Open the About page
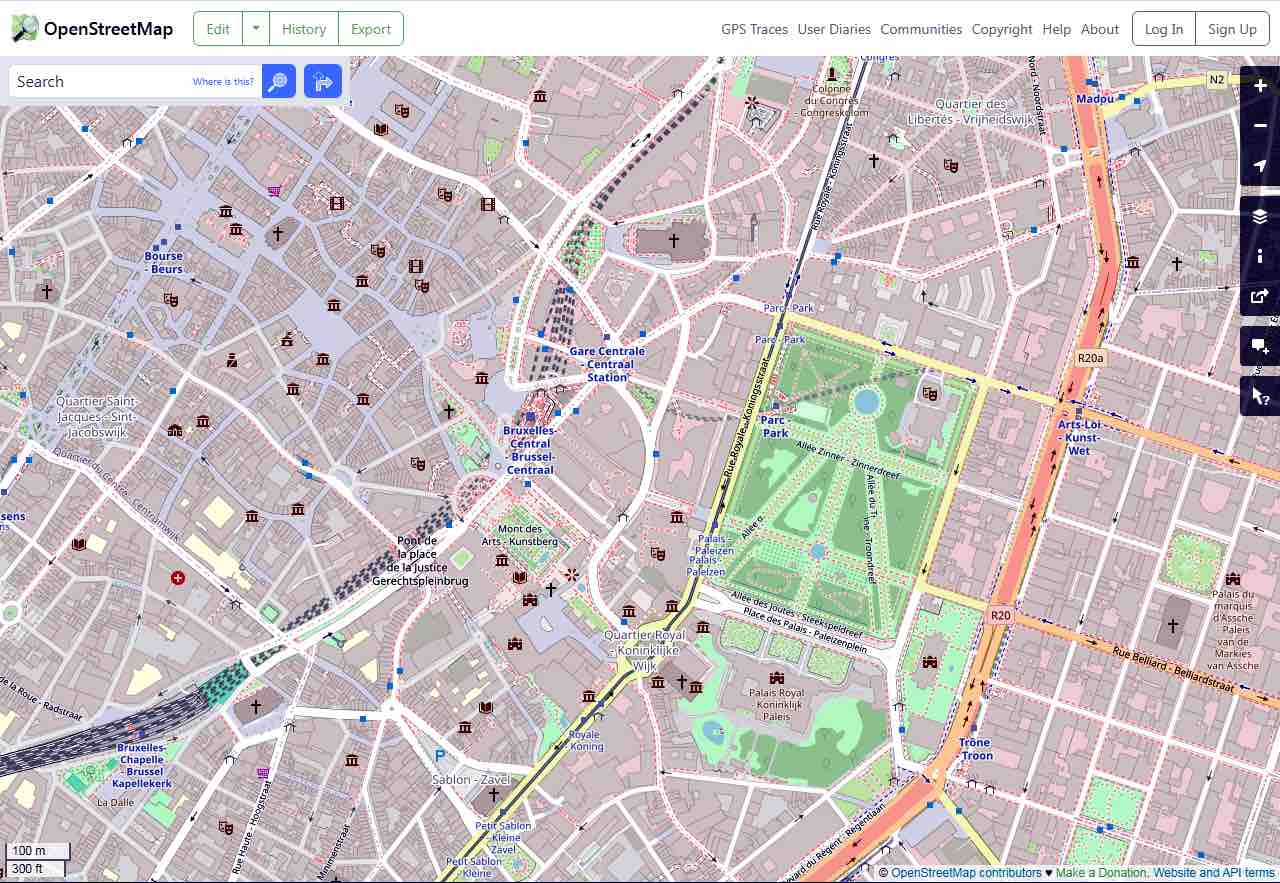 click(x=1100, y=29)
